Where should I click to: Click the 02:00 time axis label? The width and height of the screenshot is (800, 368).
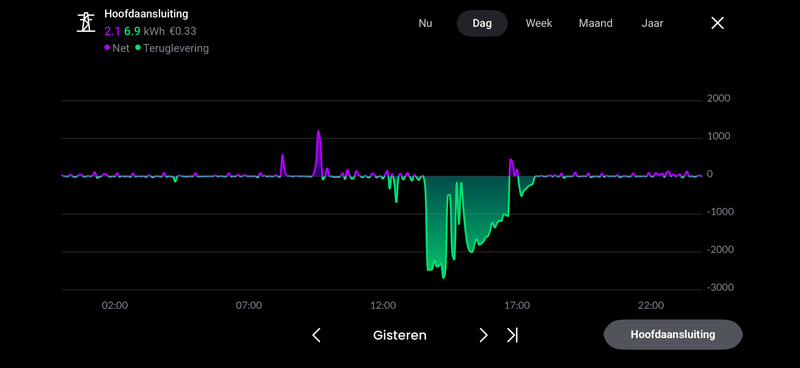[x=115, y=306]
